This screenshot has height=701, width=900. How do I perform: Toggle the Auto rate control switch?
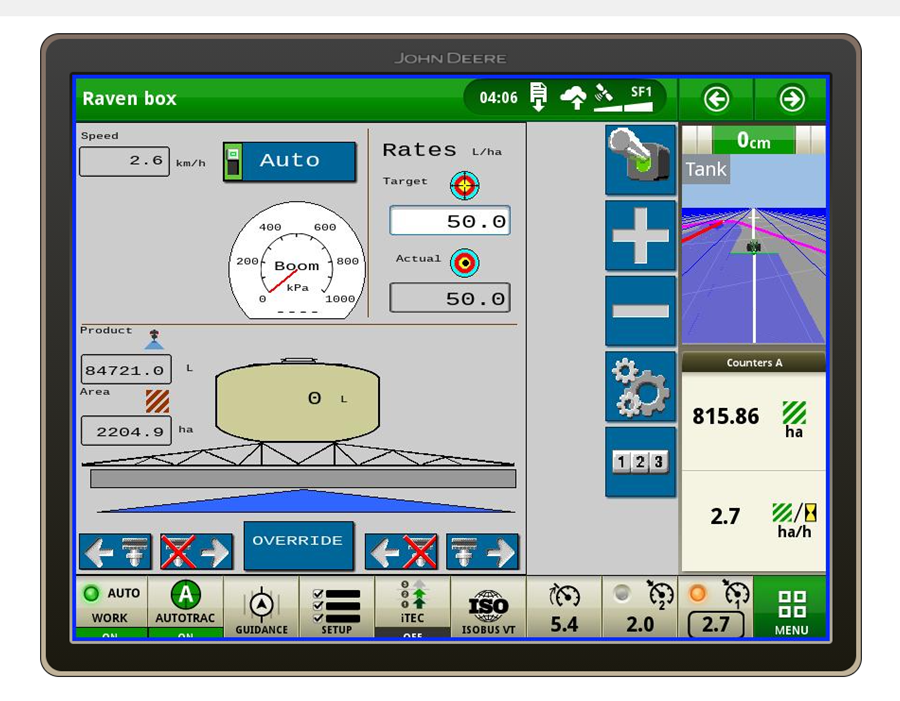(289, 162)
